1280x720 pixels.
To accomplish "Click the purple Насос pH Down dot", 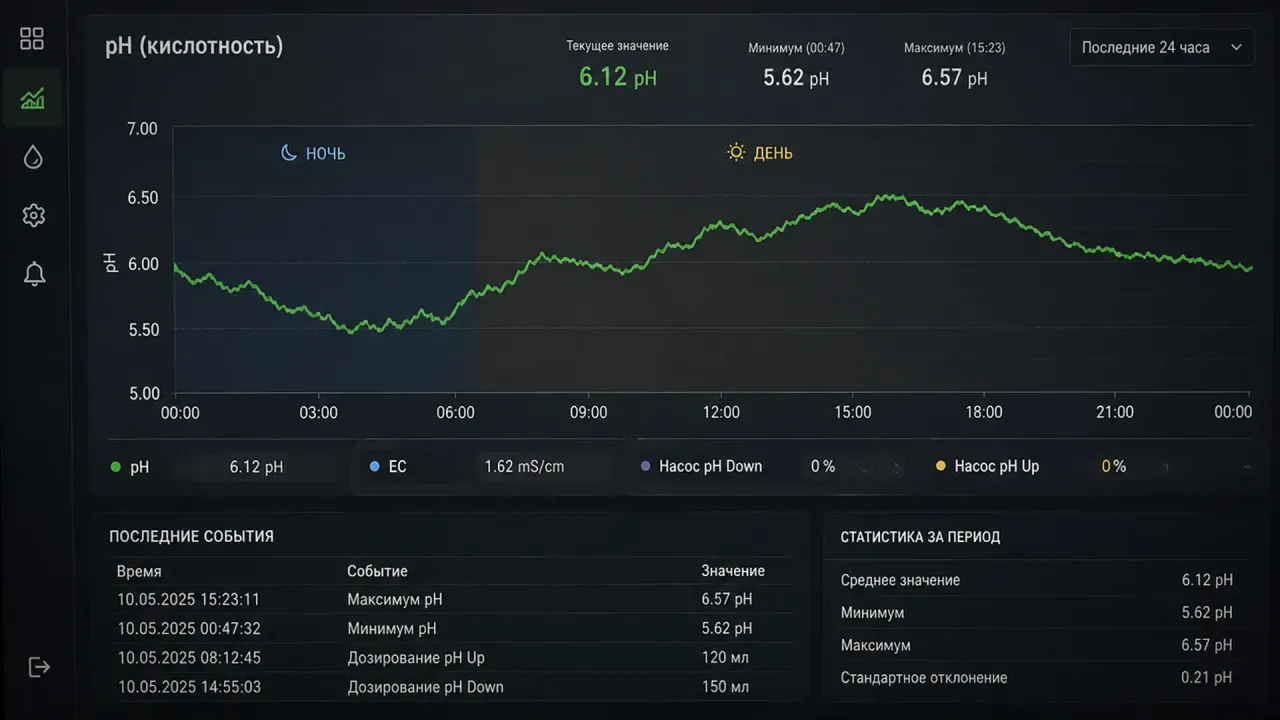I will pos(645,466).
